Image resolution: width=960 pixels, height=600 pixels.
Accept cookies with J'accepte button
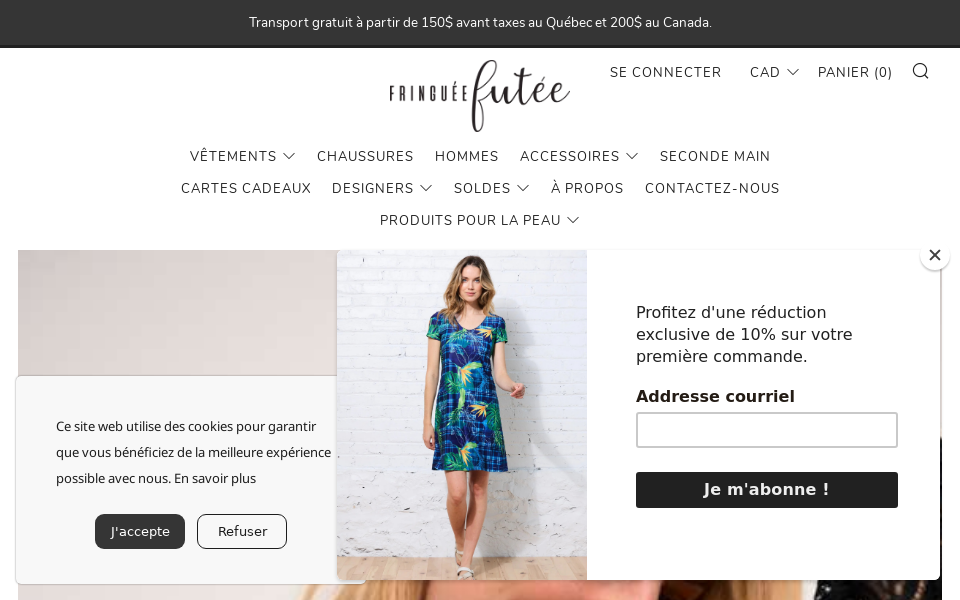(140, 531)
